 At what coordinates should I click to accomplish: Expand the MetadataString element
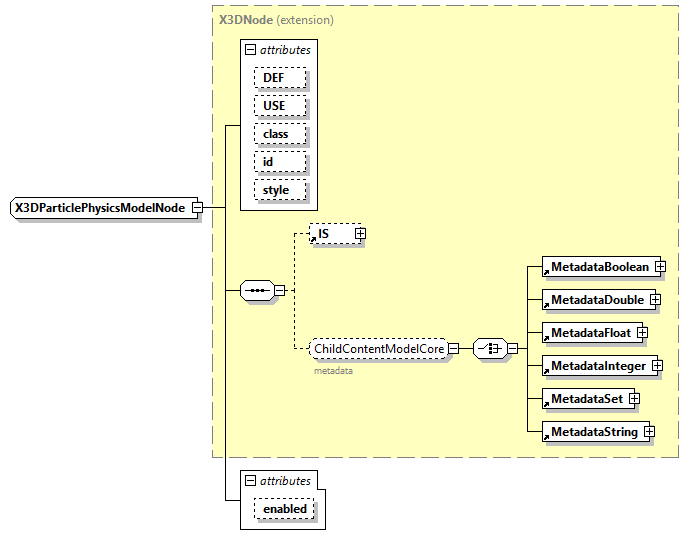click(649, 432)
